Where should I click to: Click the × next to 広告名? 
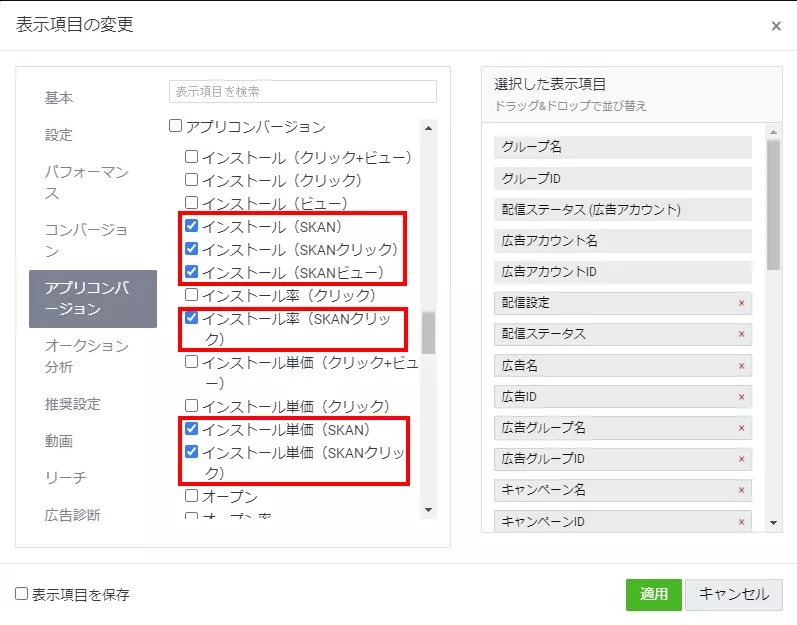[x=741, y=366]
